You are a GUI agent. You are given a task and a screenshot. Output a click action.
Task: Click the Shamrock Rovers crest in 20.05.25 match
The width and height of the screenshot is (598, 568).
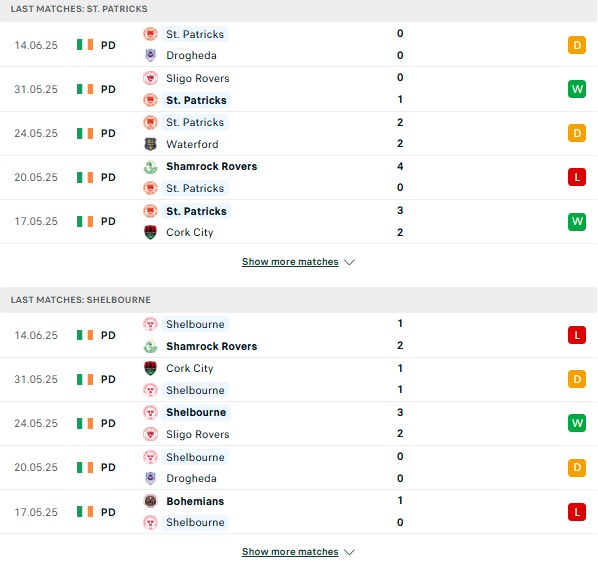pyautogui.click(x=150, y=167)
